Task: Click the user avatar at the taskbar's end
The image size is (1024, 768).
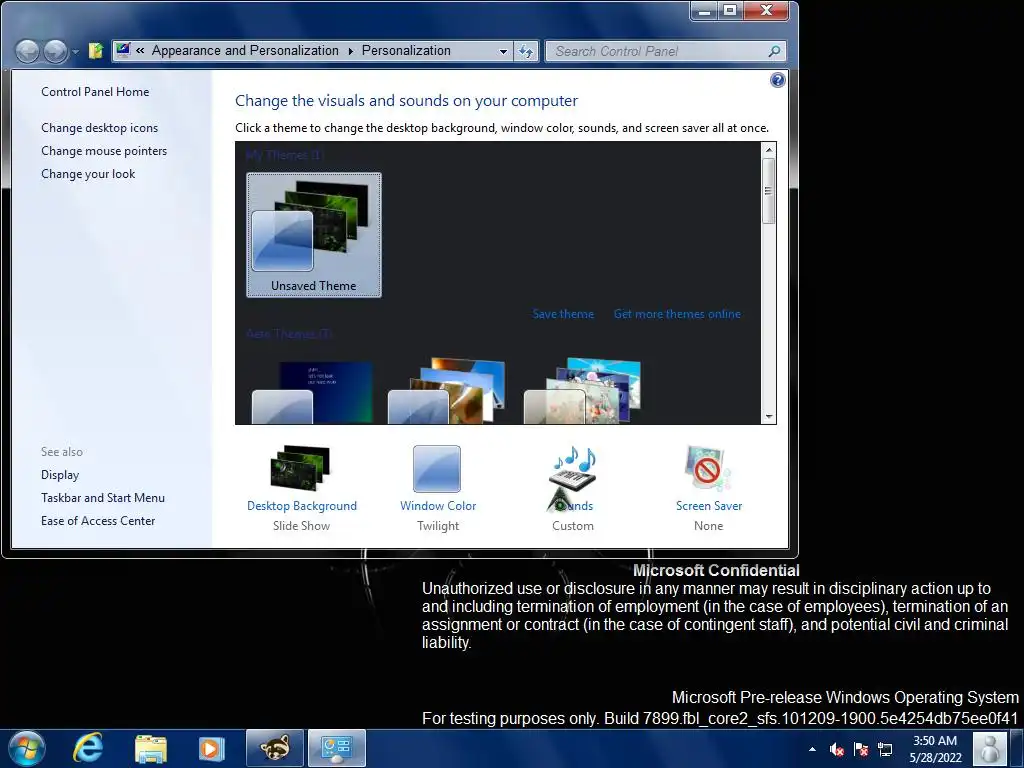Action: [x=989, y=749]
